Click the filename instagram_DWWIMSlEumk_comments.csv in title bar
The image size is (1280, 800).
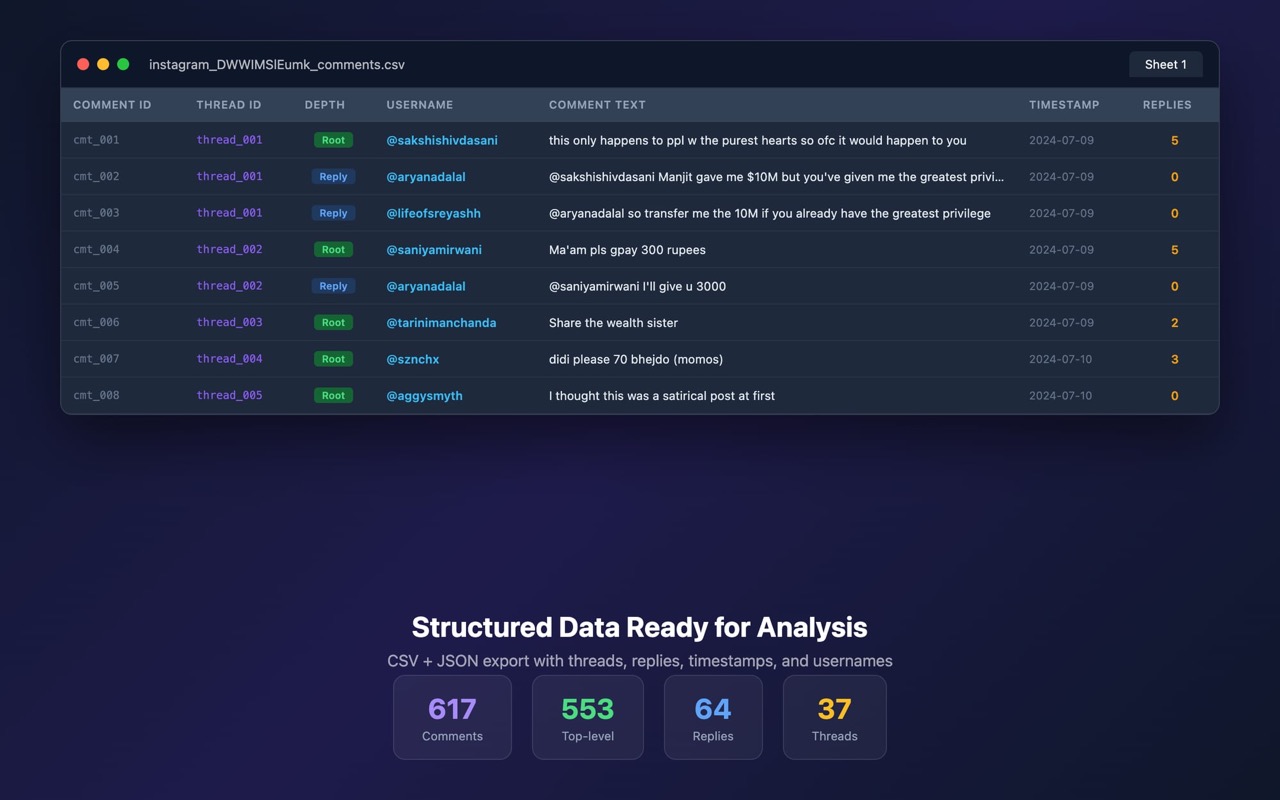[277, 65]
